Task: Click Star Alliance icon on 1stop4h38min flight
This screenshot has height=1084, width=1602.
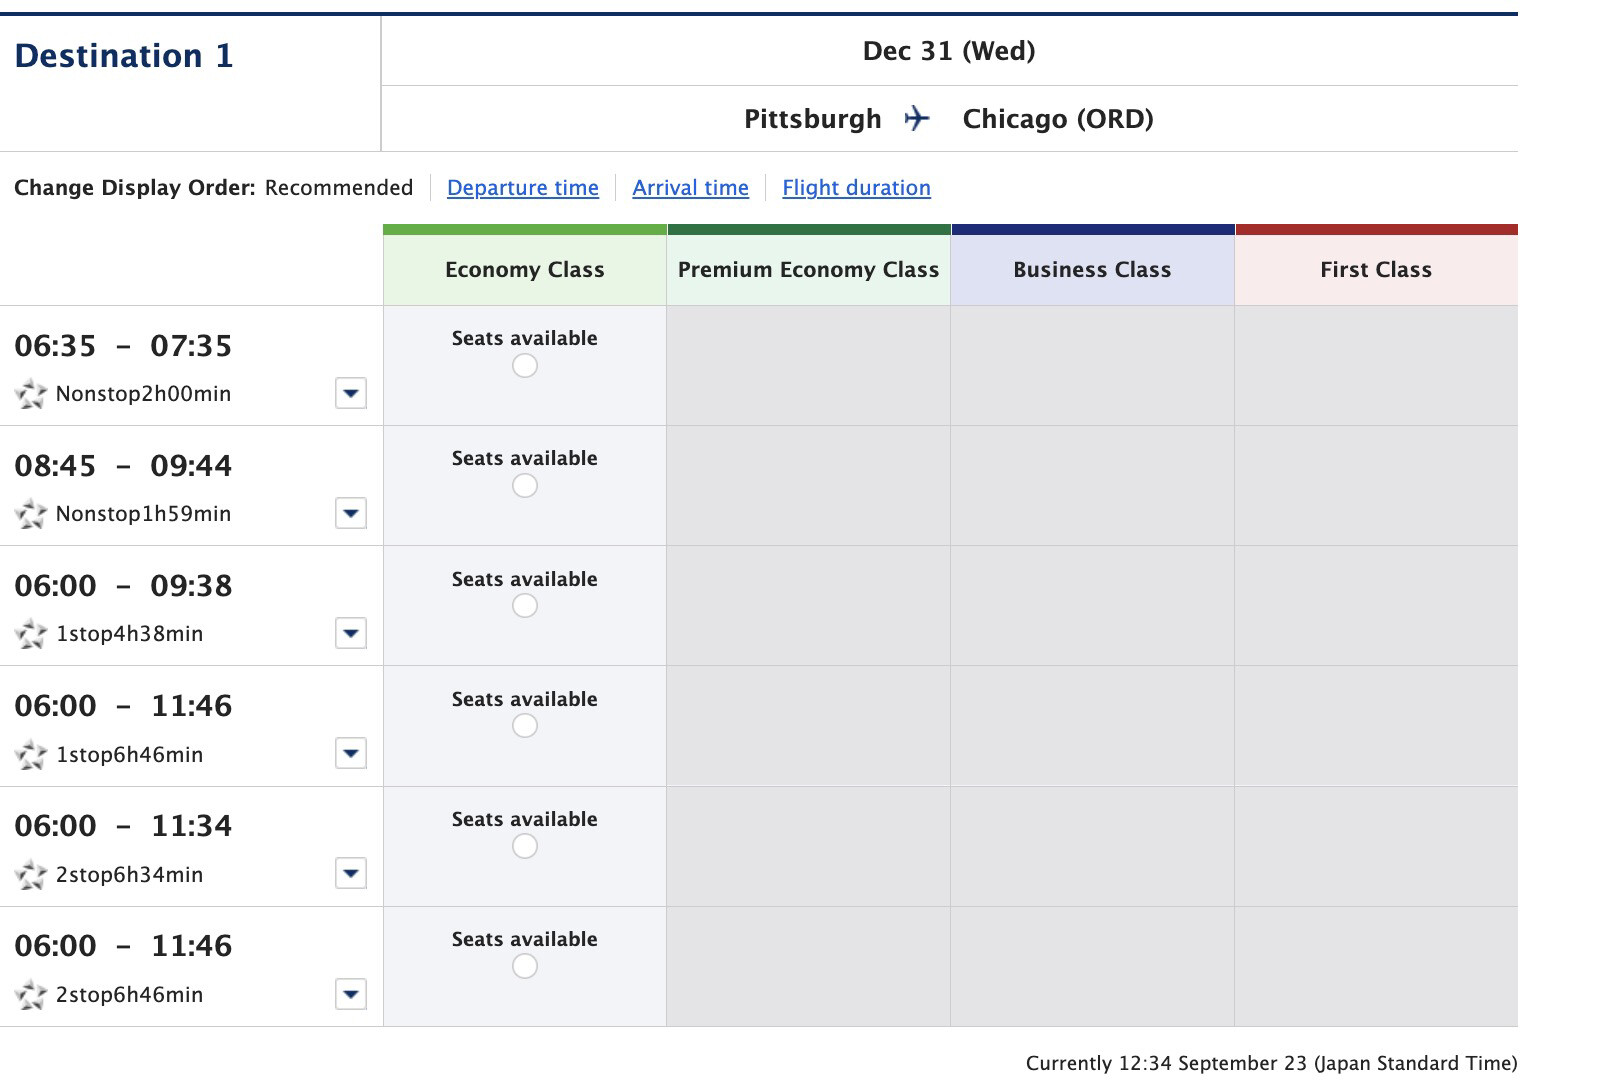Action: pos(31,634)
